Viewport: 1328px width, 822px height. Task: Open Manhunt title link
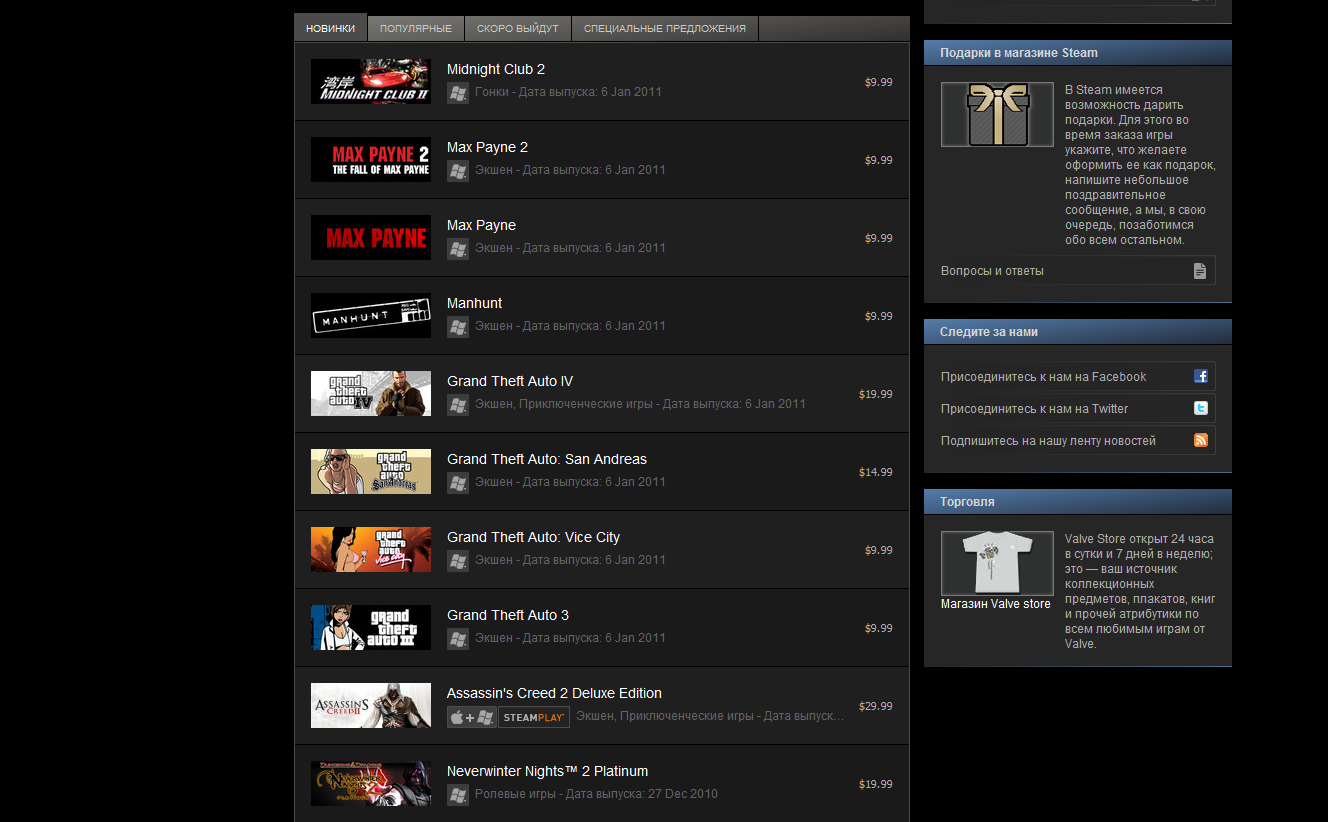coord(474,303)
